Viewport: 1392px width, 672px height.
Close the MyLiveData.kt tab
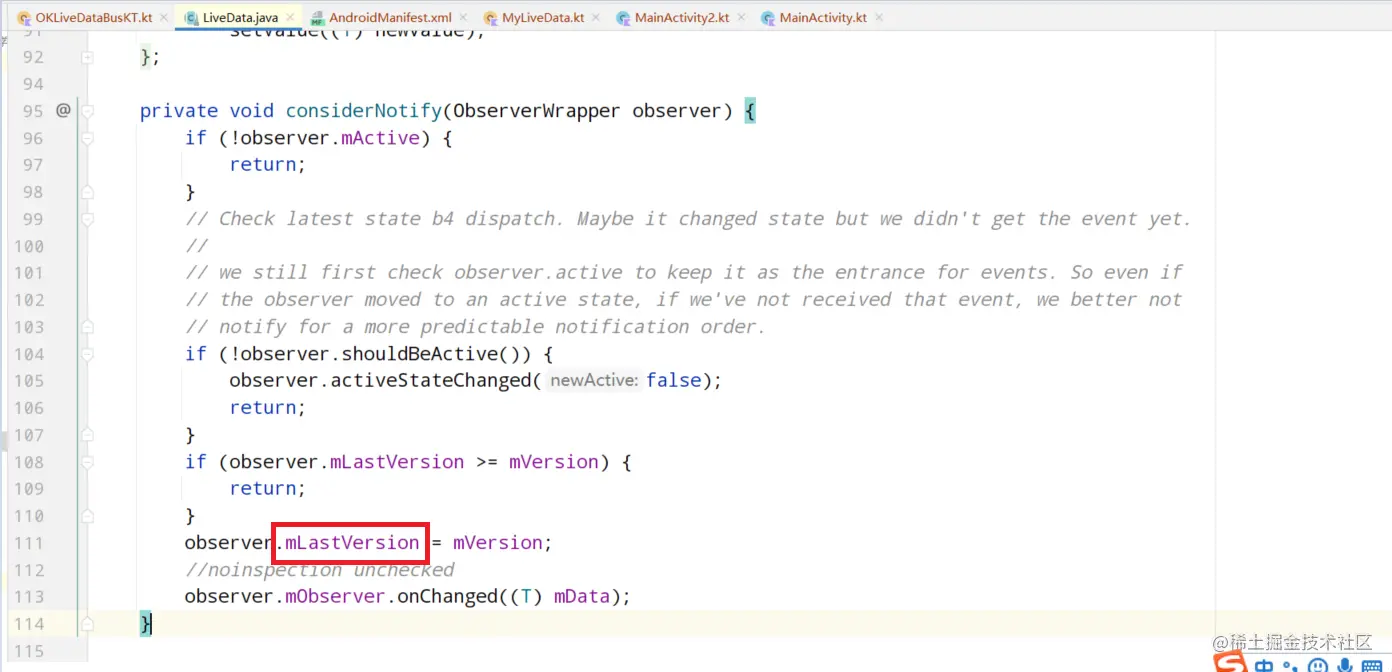(x=596, y=18)
